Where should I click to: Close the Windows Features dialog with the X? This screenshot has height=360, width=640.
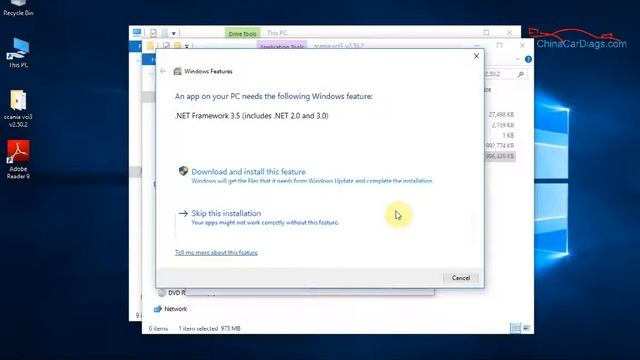coord(476,56)
